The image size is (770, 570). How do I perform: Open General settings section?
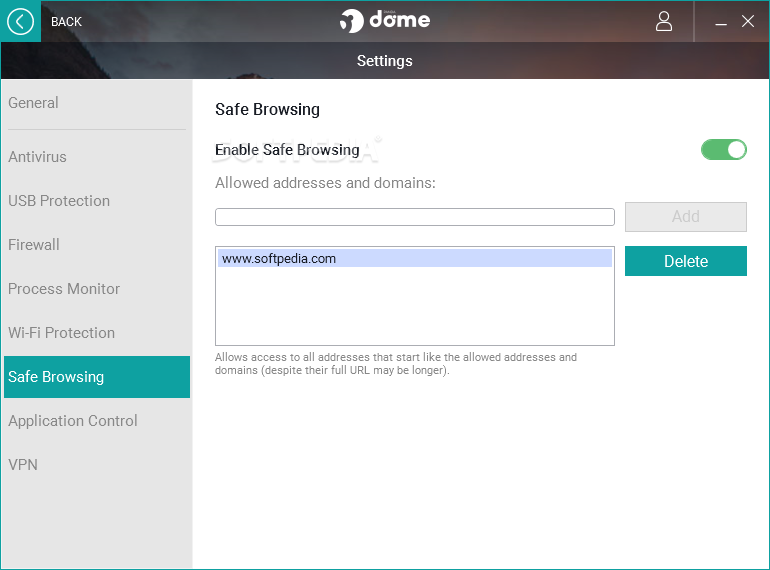click(33, 103)
